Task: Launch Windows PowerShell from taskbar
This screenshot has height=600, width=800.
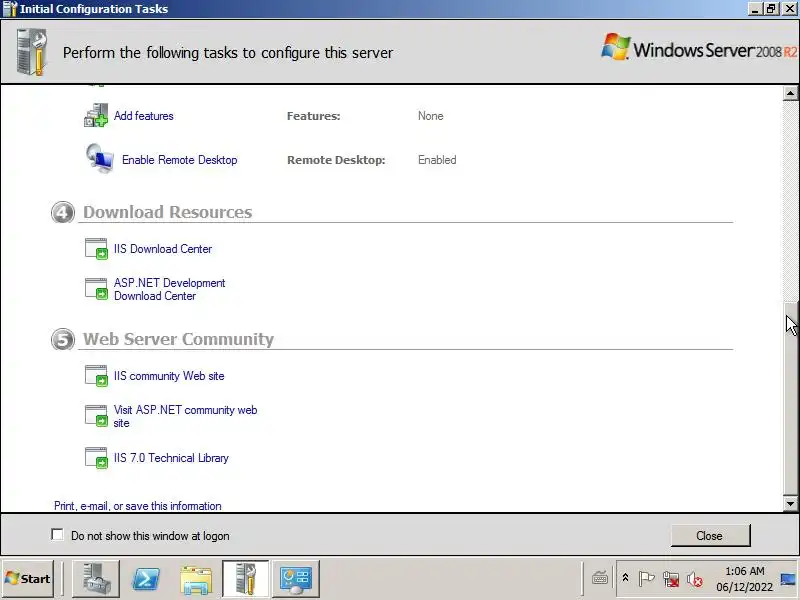Action: point(146,579)
